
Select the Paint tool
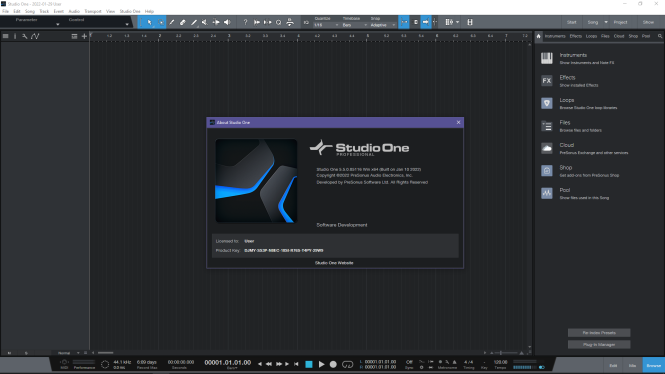pos(194,22)
